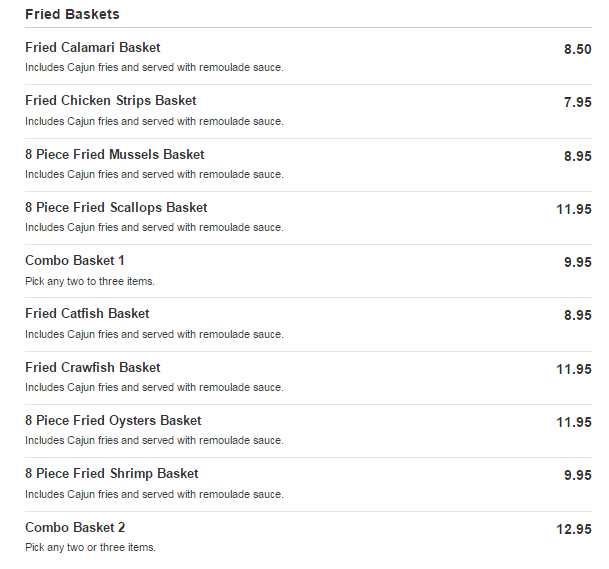Viewport: 609px width, 569px height.
Task: Click the 8.95 Fried Catfish price
Action: [577, 315]
